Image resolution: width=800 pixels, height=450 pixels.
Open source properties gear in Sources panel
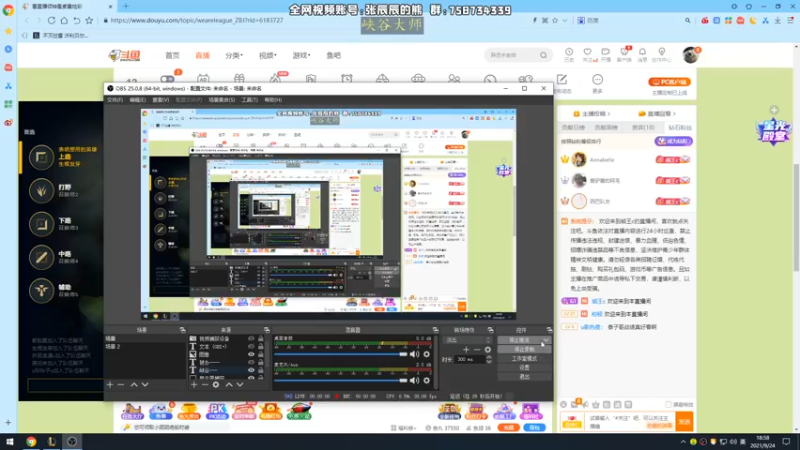pyautogui.click(x=216, y=385)
